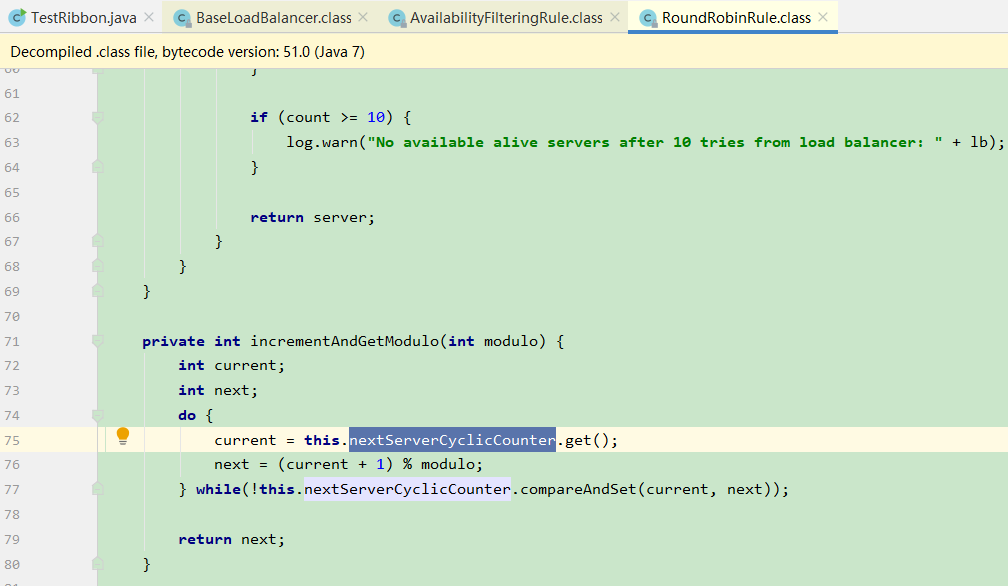Collapse fold marker at line 68
Image resolution: width=1008 pixels, height=586 pixels.
click(98, 266)
